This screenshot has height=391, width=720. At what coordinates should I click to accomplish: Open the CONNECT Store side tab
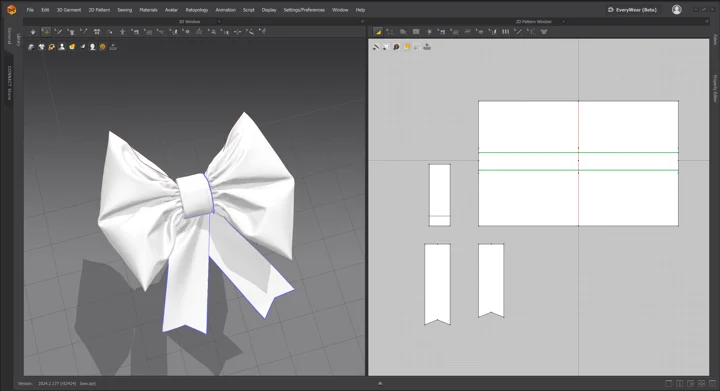pos(9,83)
